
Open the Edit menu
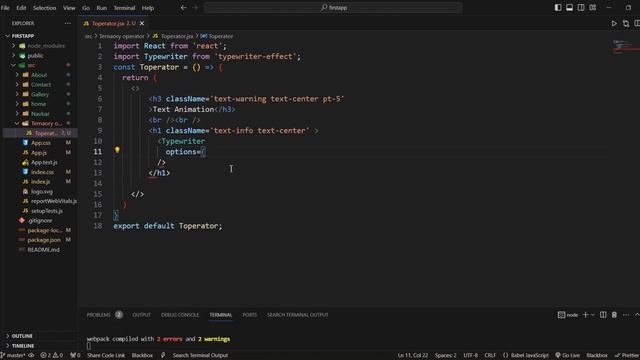(x=21, y=8)
